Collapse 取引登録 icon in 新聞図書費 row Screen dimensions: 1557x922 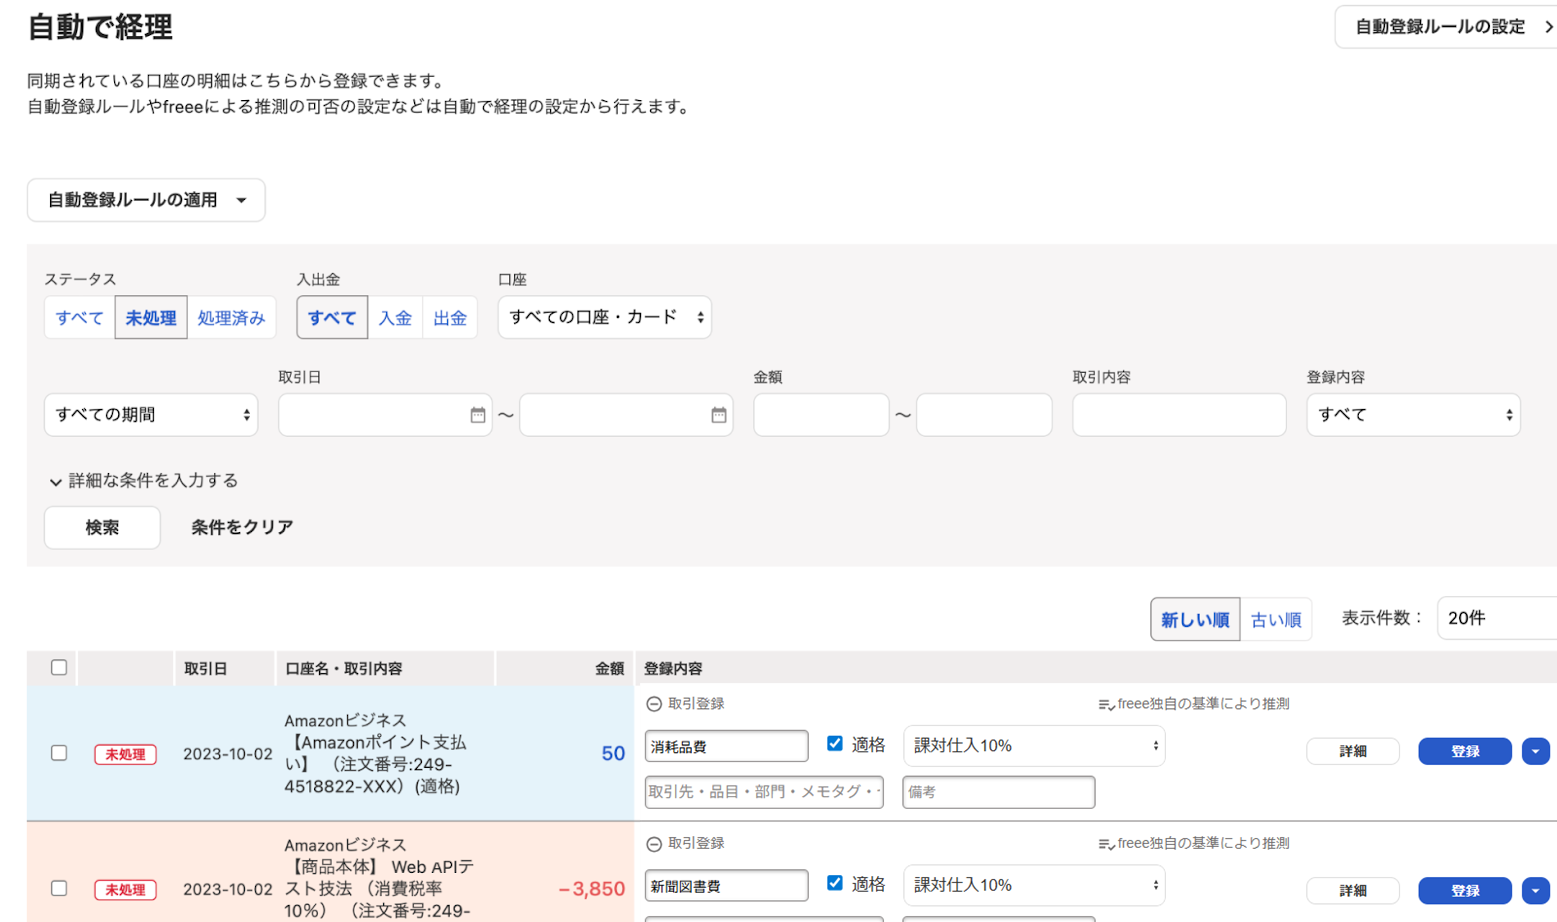click(x=654, y=844)
